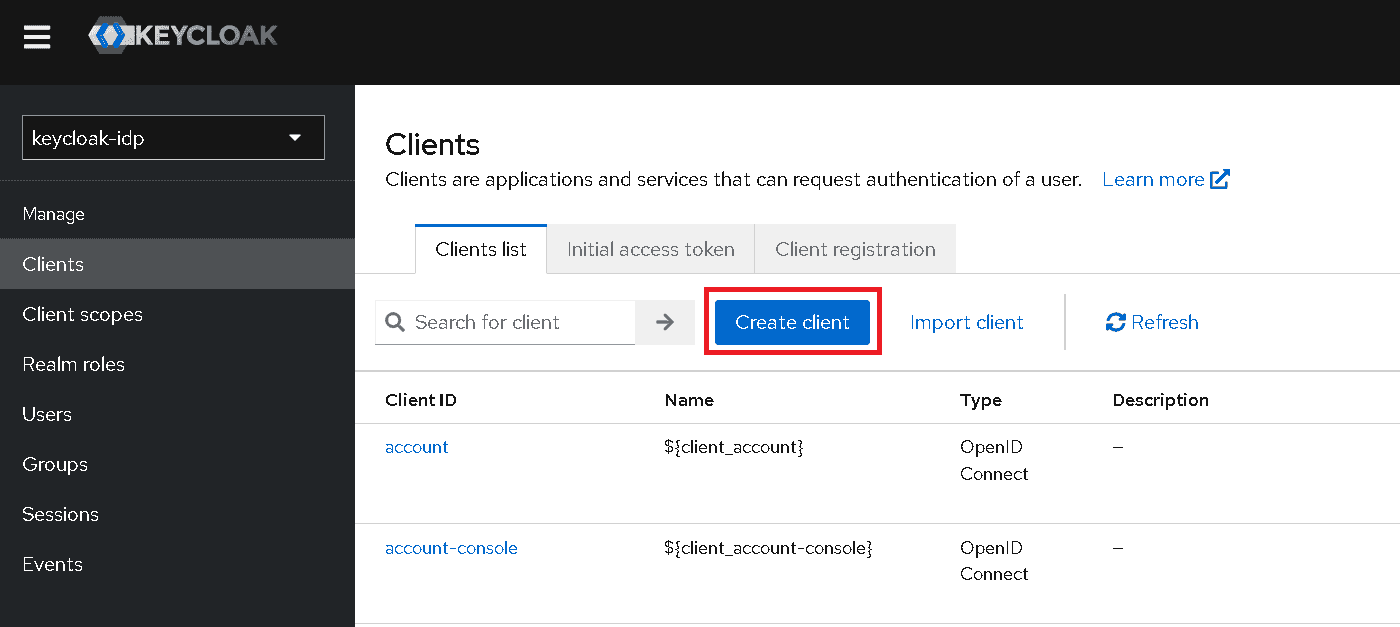This screenshot has width=1400, height=627.
Task: Click the magnifying glass search icon
Action: (x=395, y=322)
